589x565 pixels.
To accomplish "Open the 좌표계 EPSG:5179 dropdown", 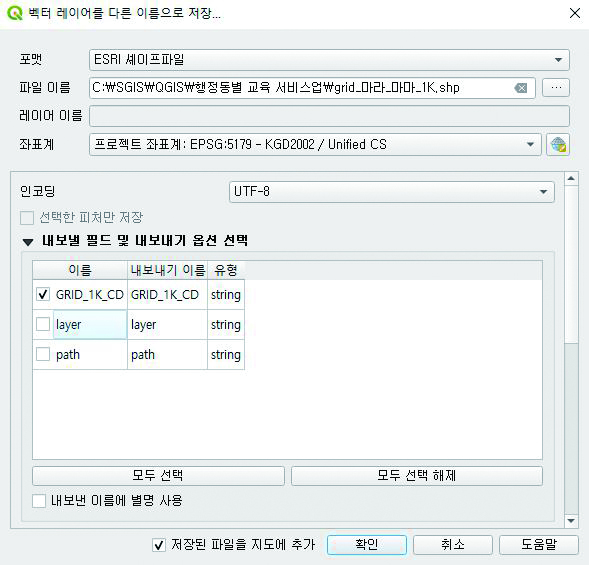I will point(315,145).
